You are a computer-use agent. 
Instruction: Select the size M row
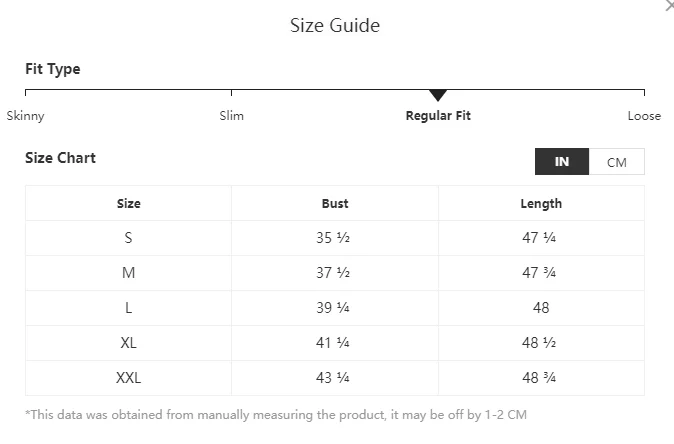[x=335, y=273]
